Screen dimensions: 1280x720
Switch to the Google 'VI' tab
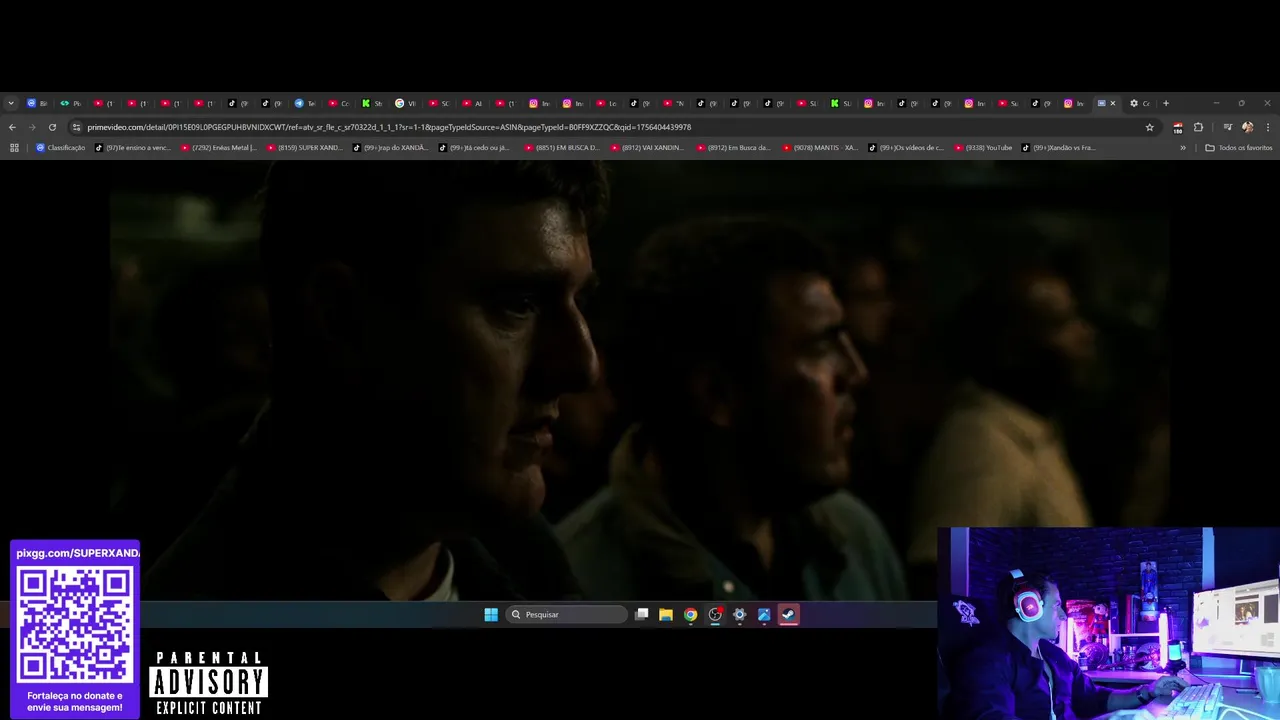(405, 103)
